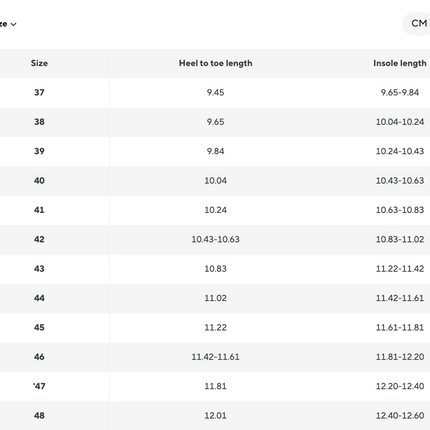Click the 11.22 heel length cell

pos(215,327)
